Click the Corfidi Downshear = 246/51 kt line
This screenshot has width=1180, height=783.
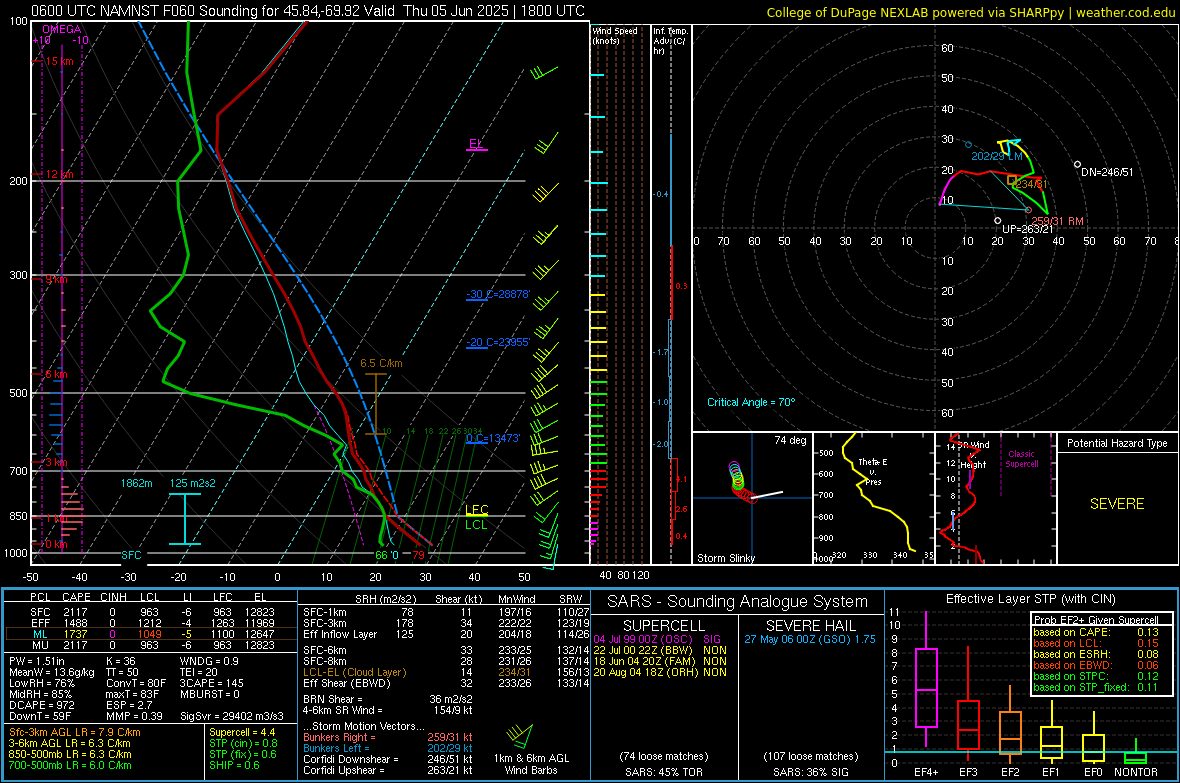(388, 760)
